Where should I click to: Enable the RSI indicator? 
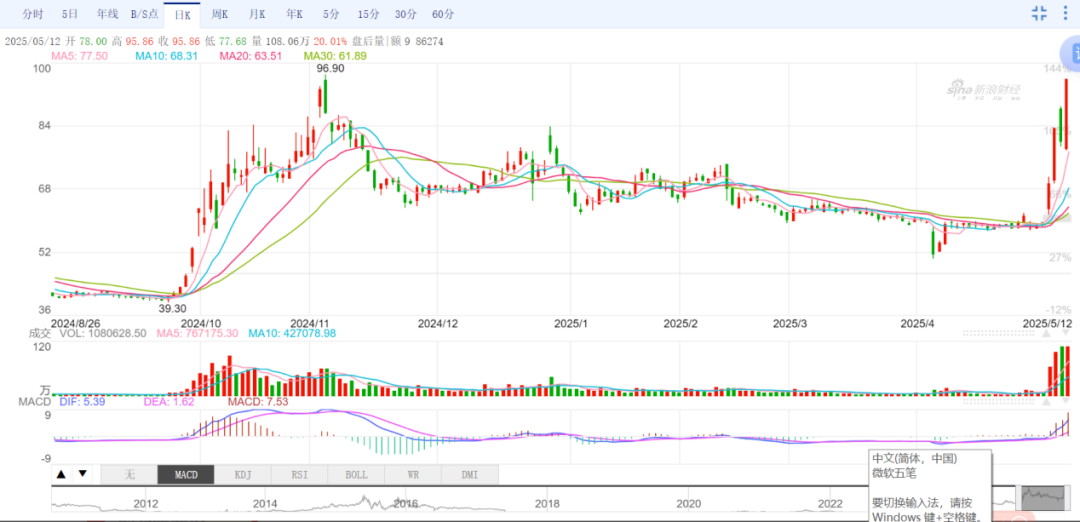[x=299, y=474]
